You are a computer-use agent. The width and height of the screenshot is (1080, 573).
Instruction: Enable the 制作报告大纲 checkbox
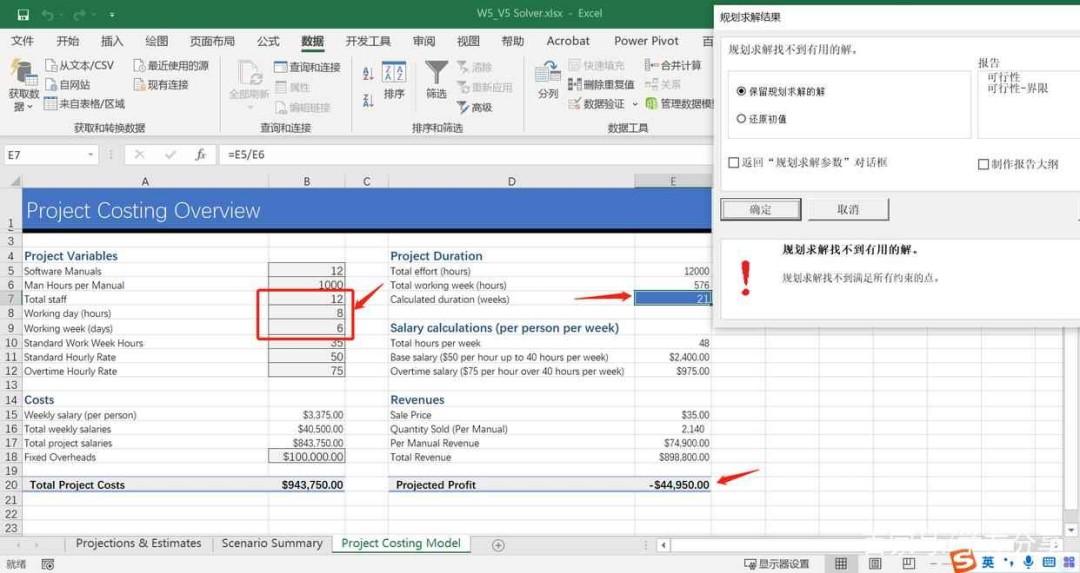point(984,164)
